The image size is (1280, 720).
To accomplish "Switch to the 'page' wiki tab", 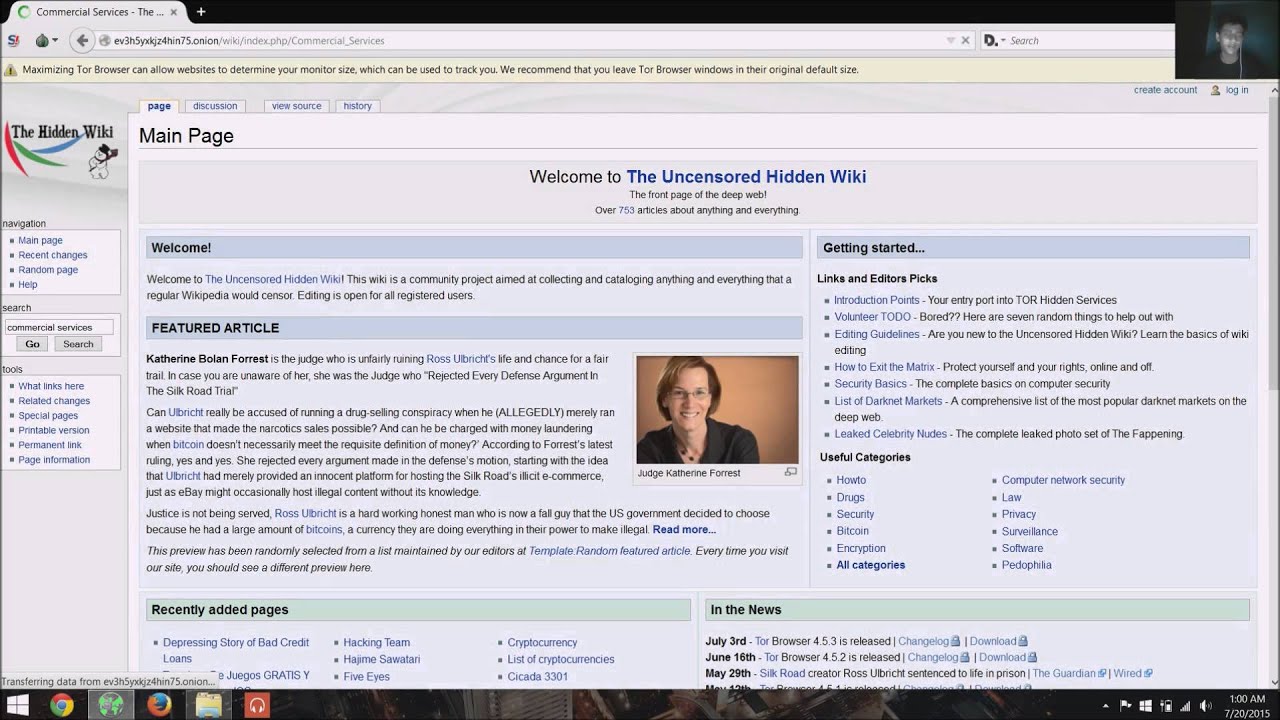I will [159, 106].
